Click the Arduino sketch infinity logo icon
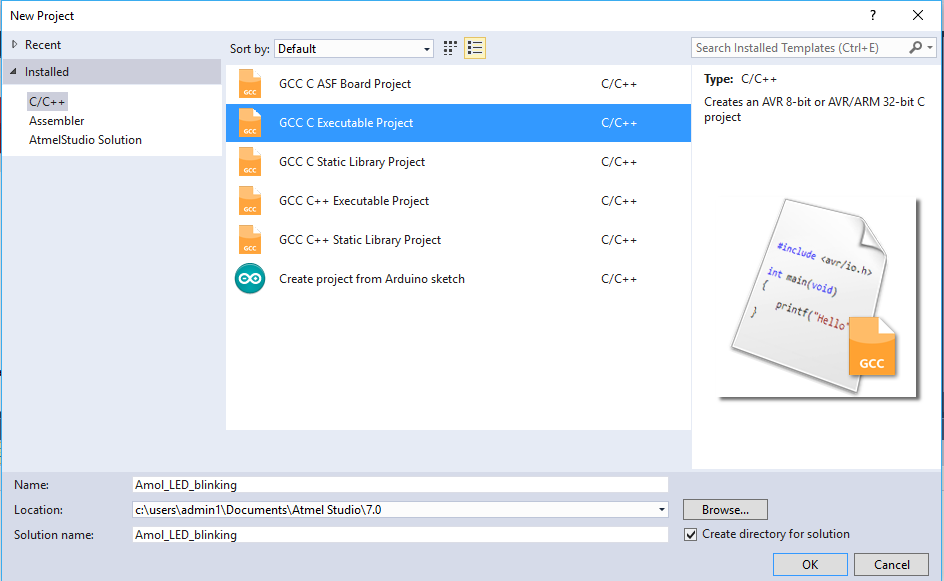This screenshot has height=581, width=944. point(250,279)
